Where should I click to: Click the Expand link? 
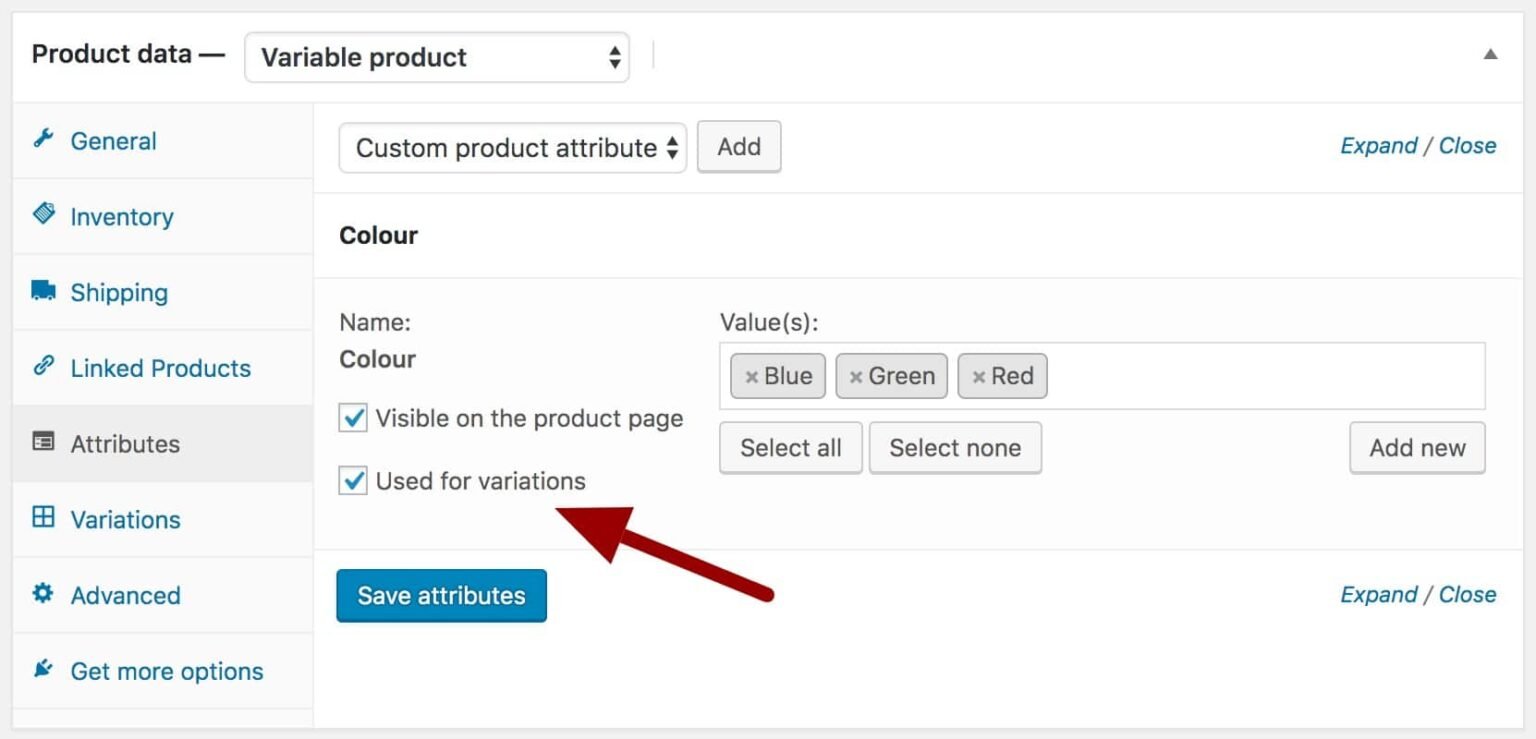click(x=1377, y=146)
